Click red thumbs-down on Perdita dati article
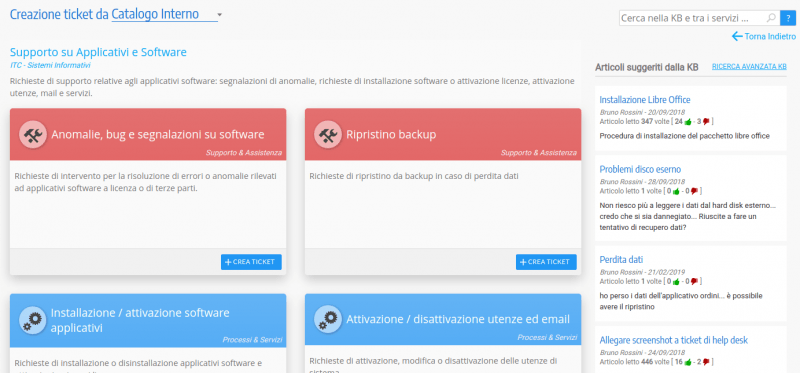The height and width of the screenshot is (373, 800). [x=694, y=281]
